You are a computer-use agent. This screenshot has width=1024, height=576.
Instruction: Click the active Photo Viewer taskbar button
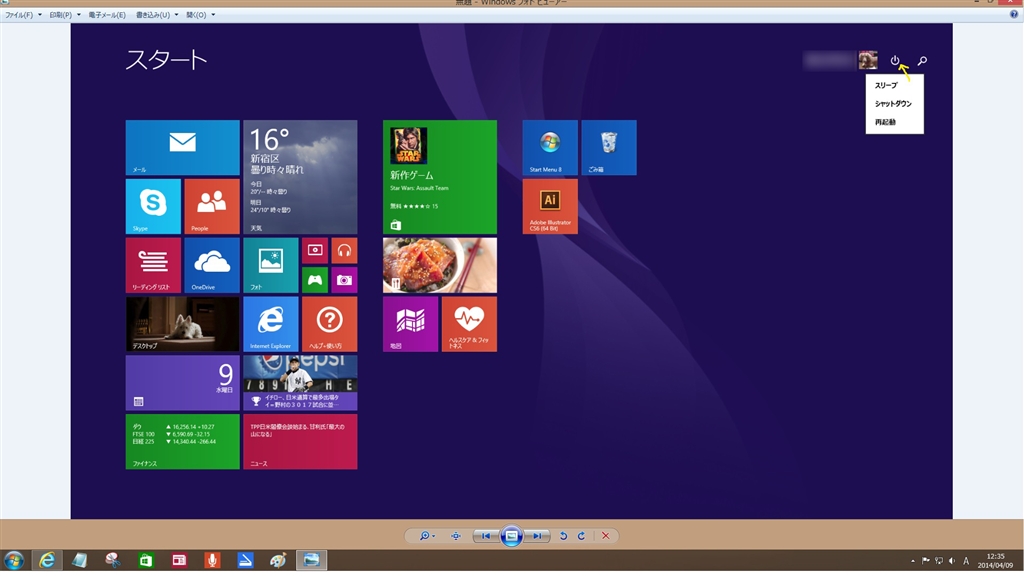click(x=312, y=560)
